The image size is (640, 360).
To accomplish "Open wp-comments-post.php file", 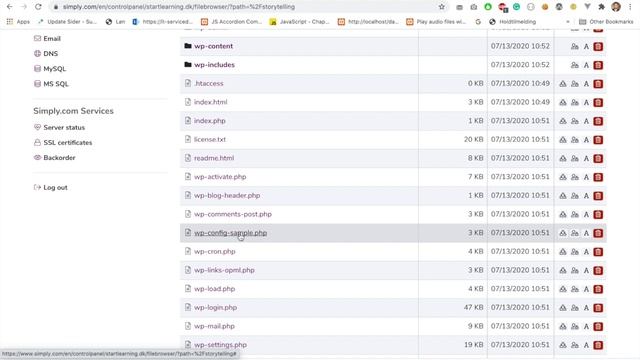I will pyautogui.click(x=233, y=214).
